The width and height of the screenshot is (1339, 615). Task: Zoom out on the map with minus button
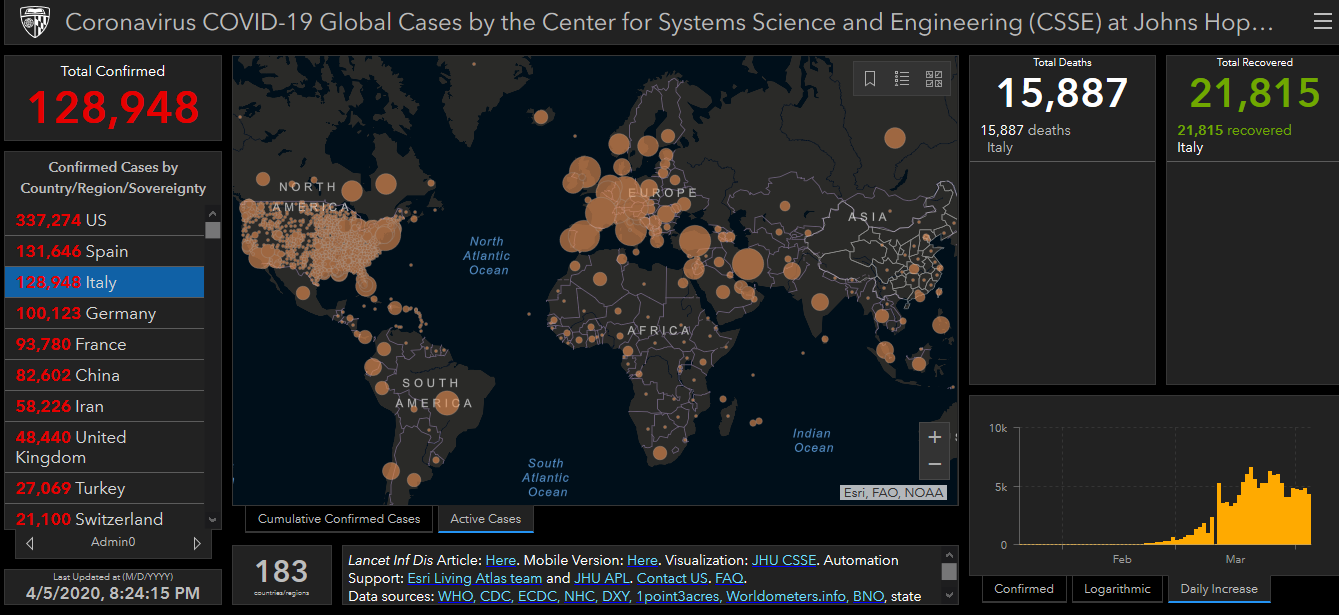coord(935,464)
